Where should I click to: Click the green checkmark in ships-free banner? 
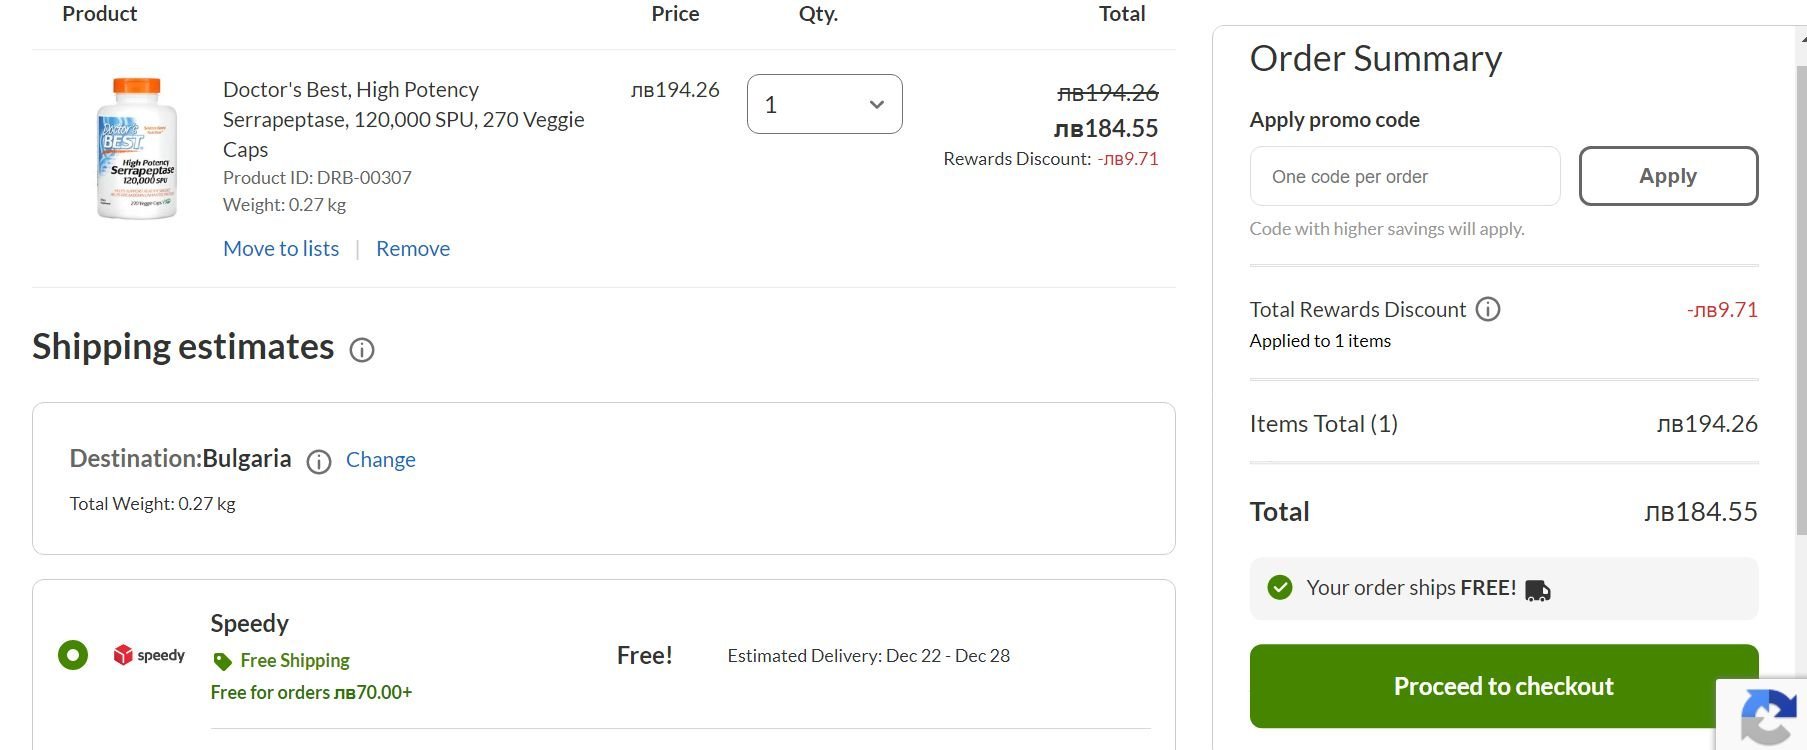[x=1280, y=588]
